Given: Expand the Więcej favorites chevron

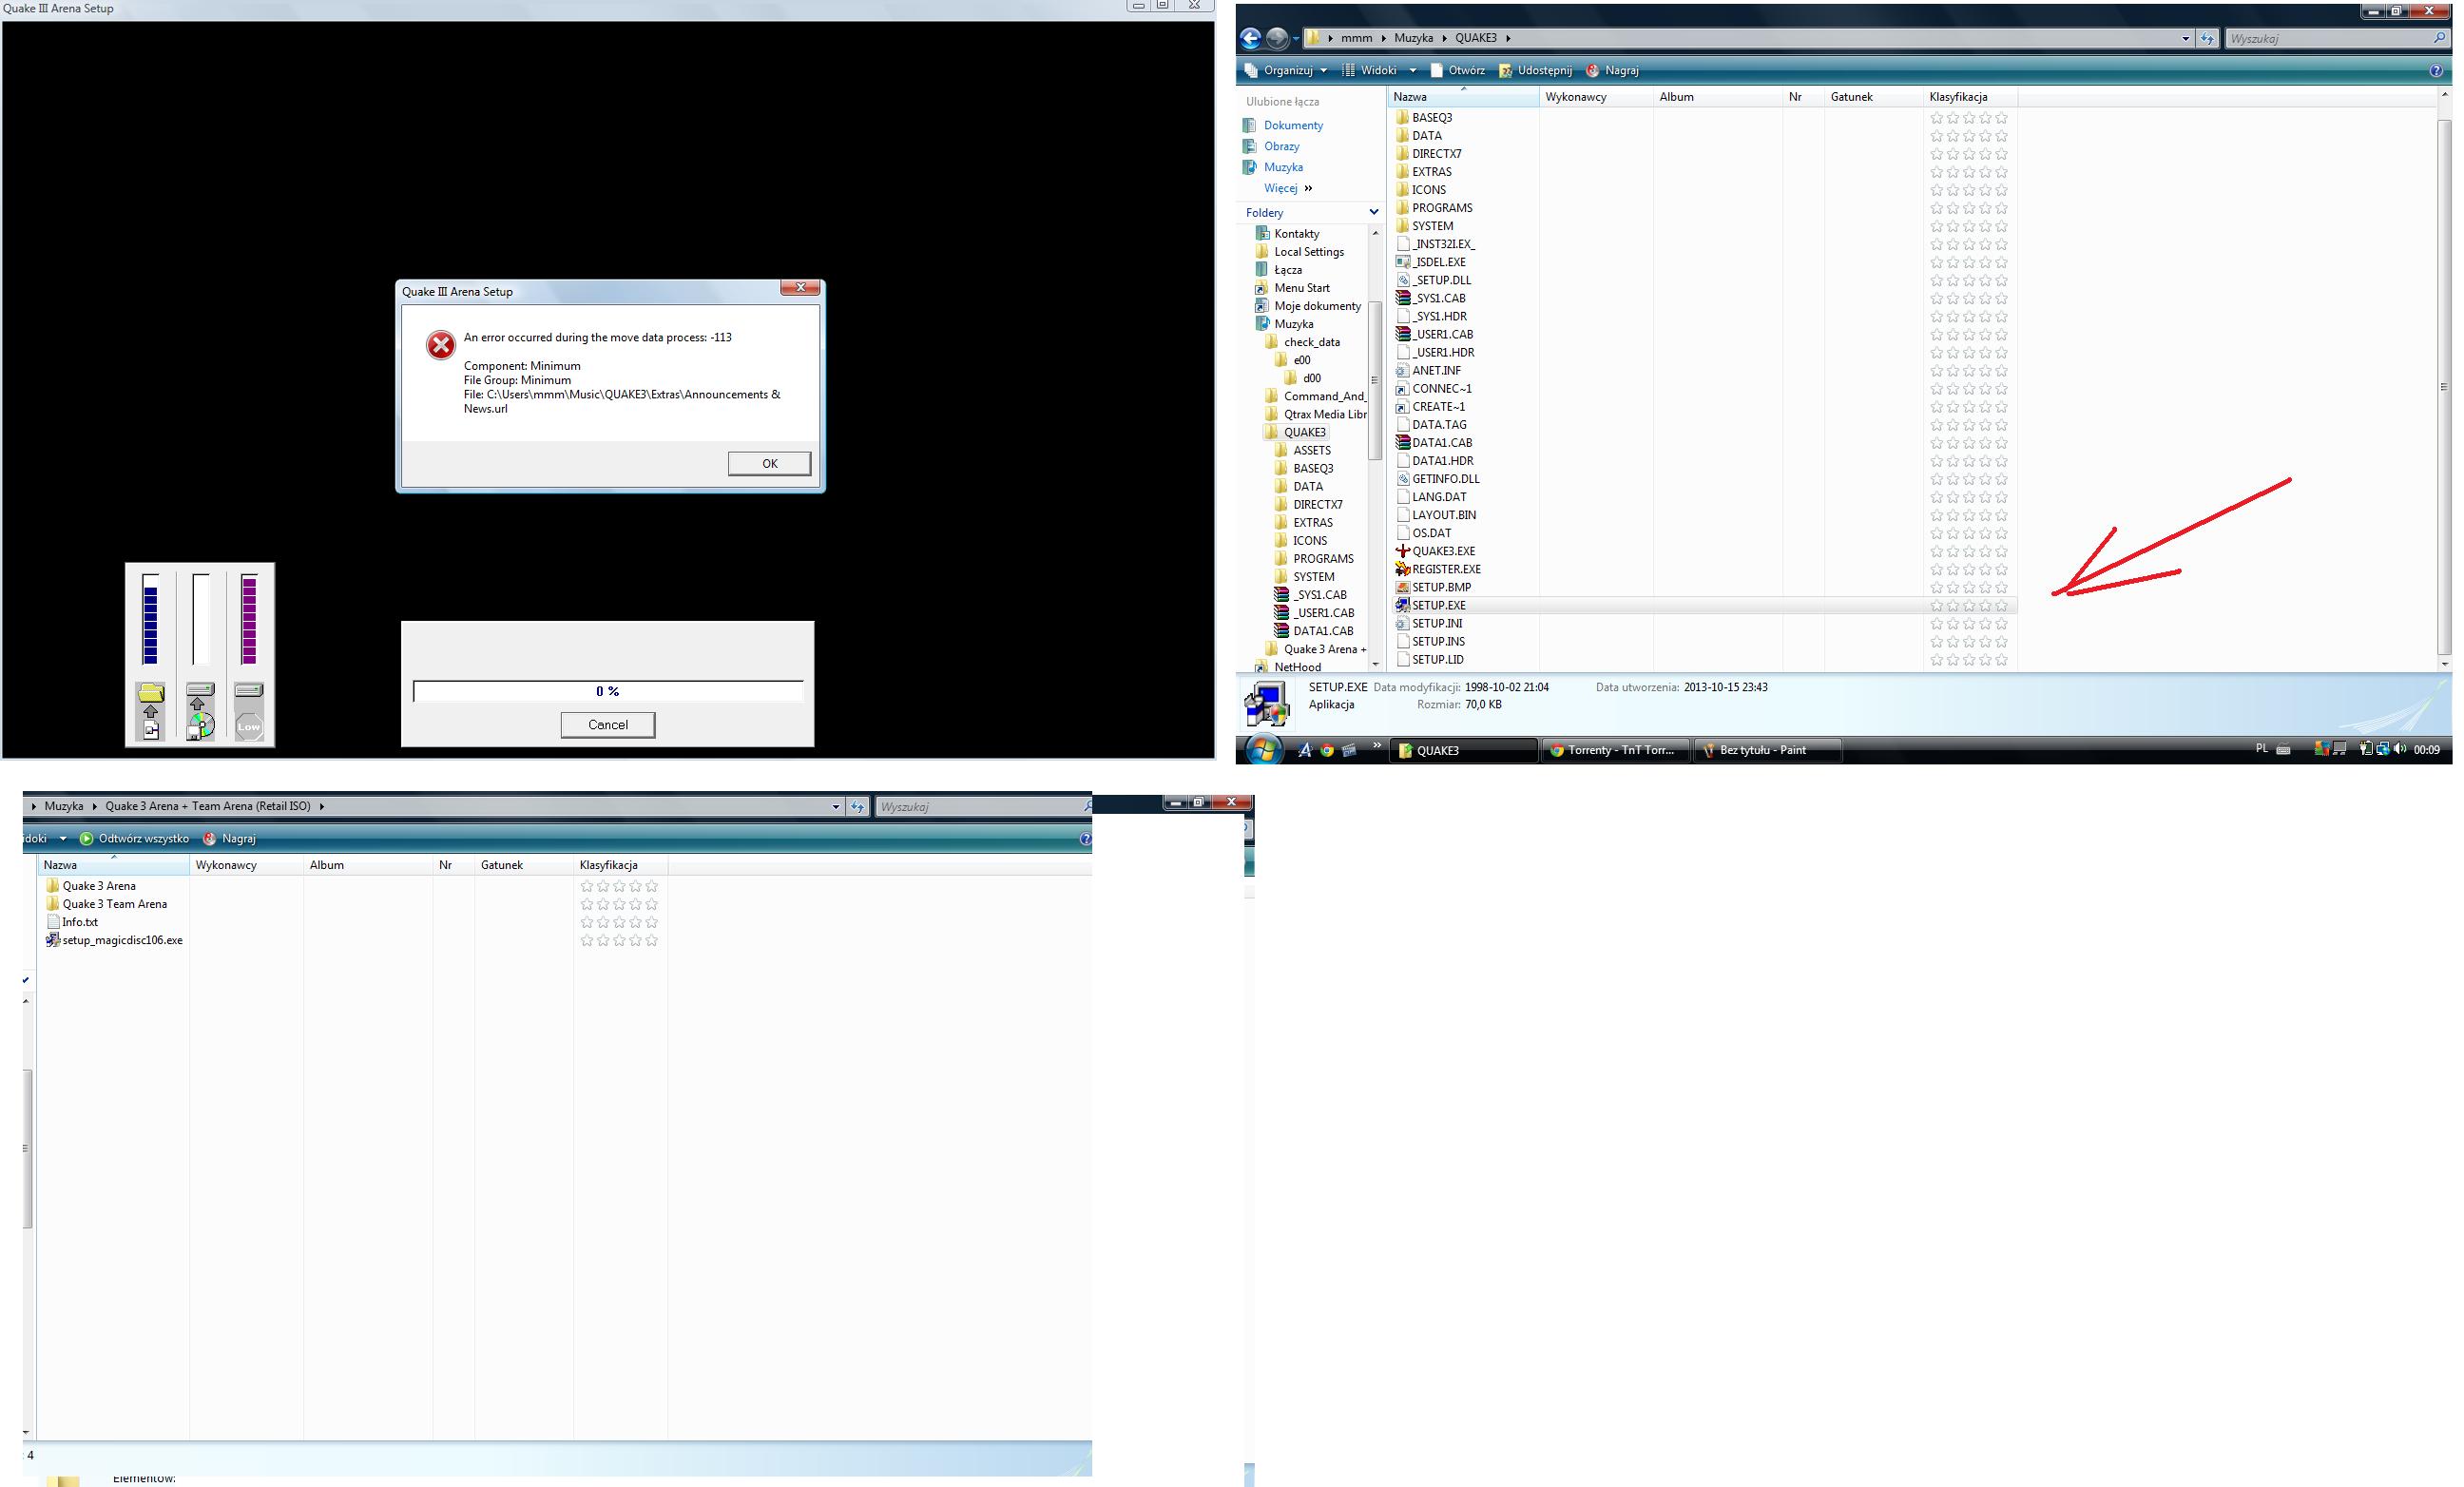Looking at the screenshot, I should click(1308, 188).
